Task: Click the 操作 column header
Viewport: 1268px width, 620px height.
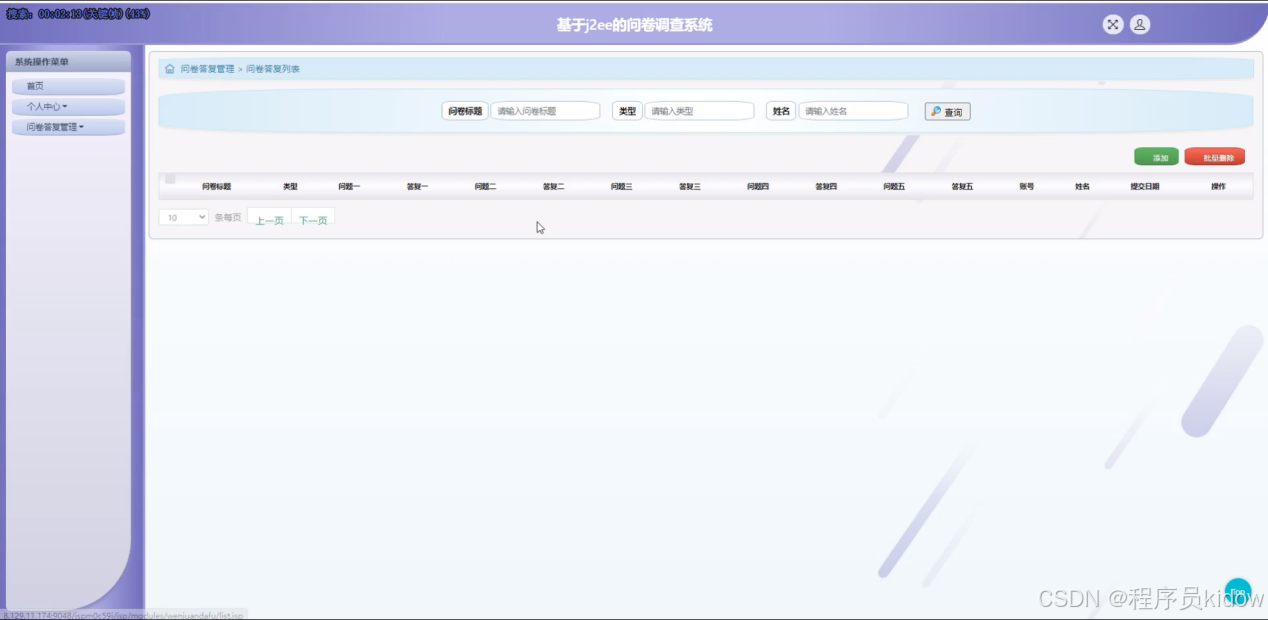Action: (1218, 187)
